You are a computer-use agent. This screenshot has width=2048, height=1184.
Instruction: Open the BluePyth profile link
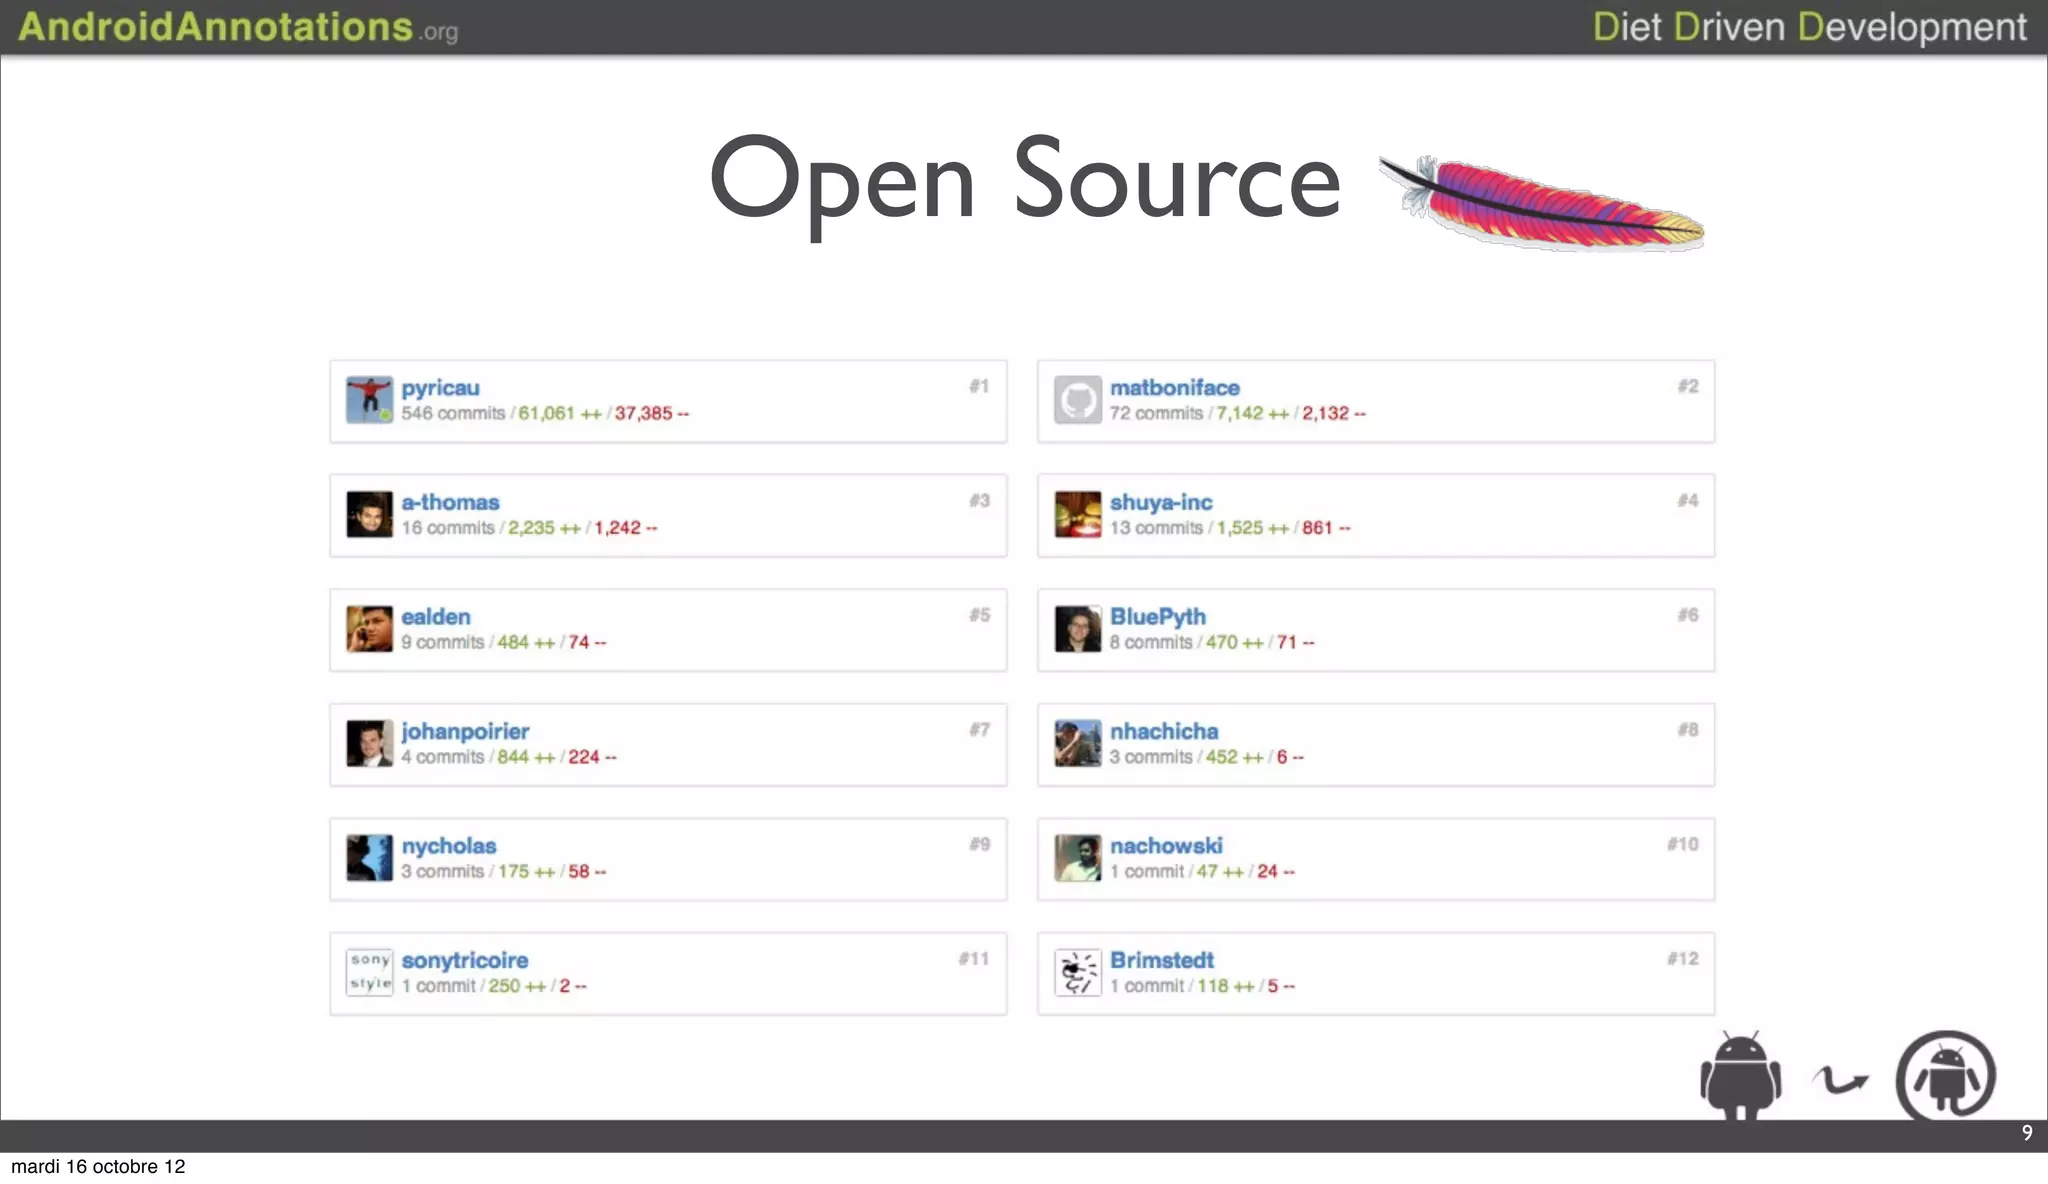[1157, 617]
